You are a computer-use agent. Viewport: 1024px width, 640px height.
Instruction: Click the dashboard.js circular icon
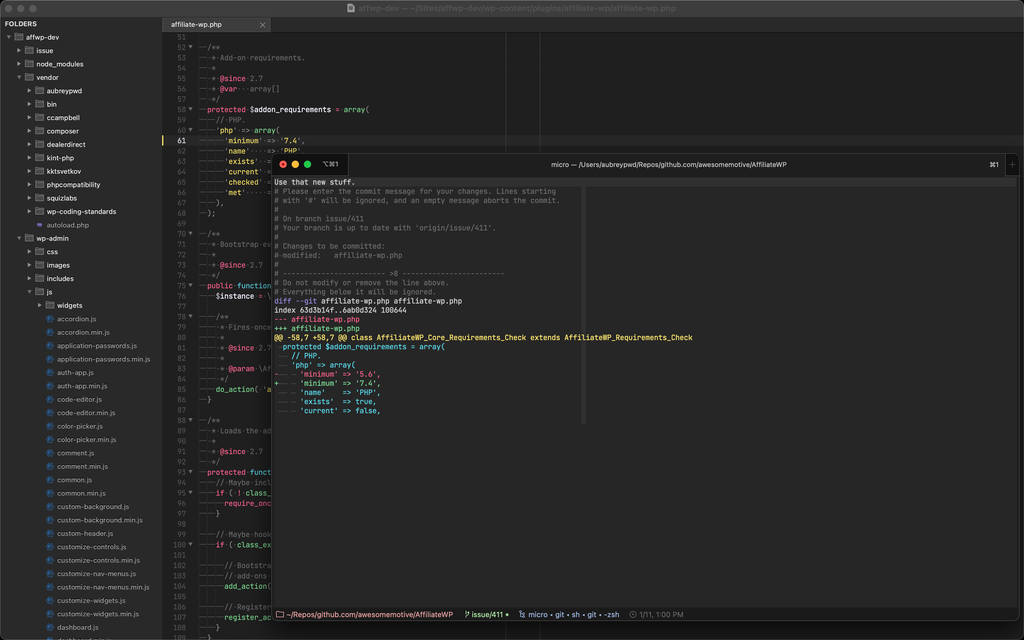[x=50, y=627]
